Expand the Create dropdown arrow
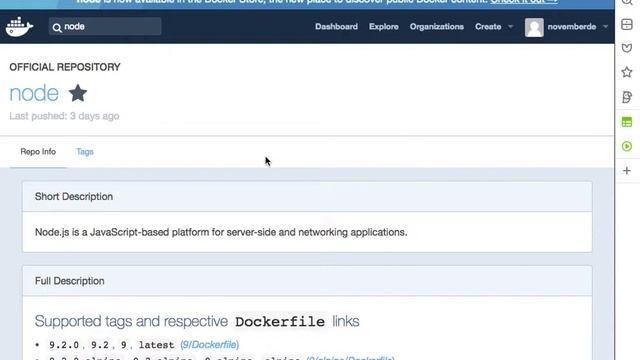This screenshot has width=640, height=360. [510, 27]
